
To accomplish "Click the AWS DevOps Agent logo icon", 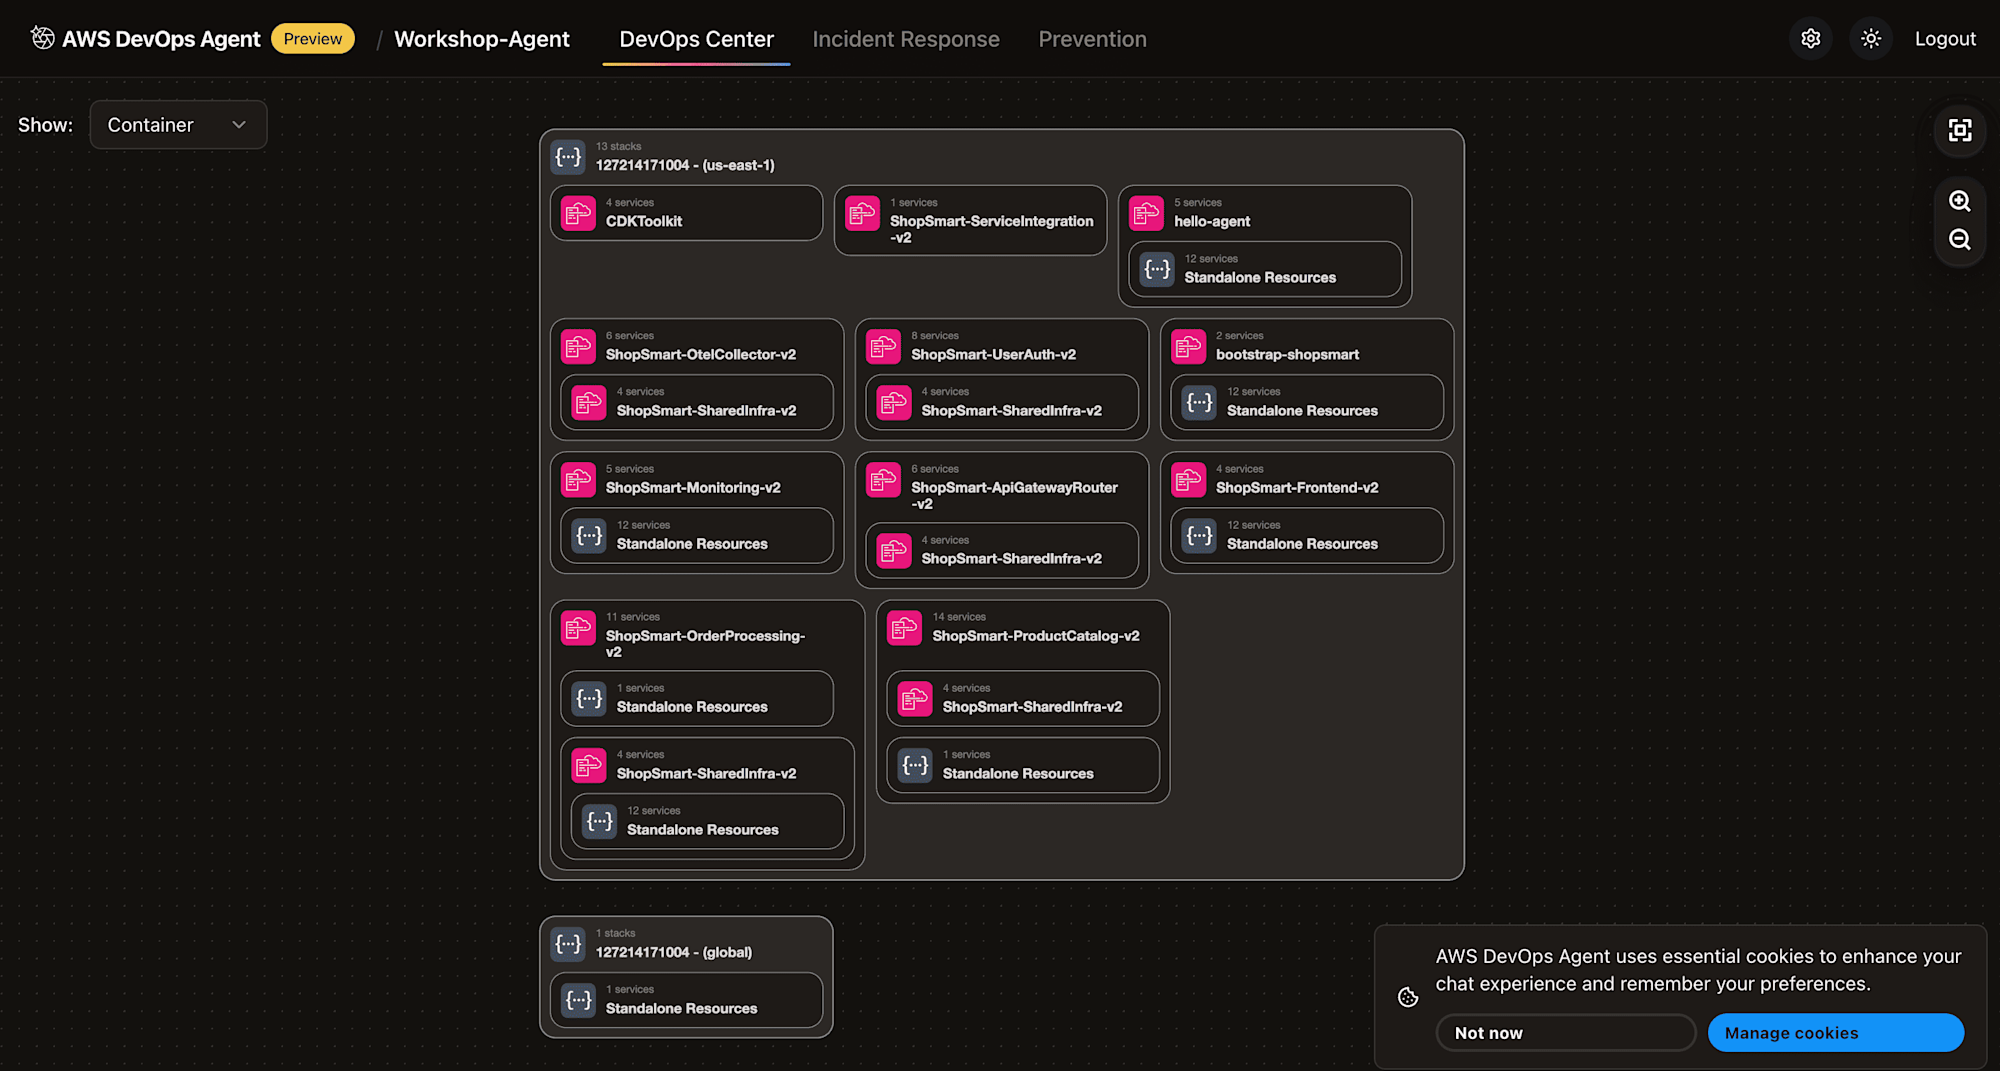I will click(42, 38).
